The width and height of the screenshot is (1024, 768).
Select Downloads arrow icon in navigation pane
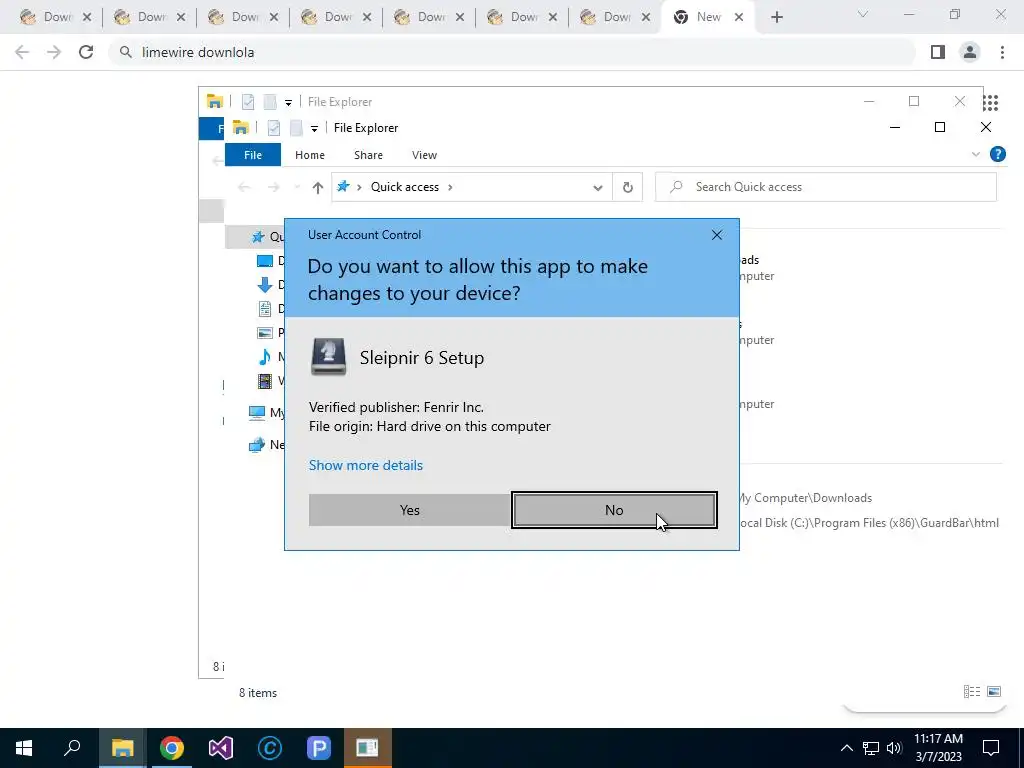pos(264,285)
